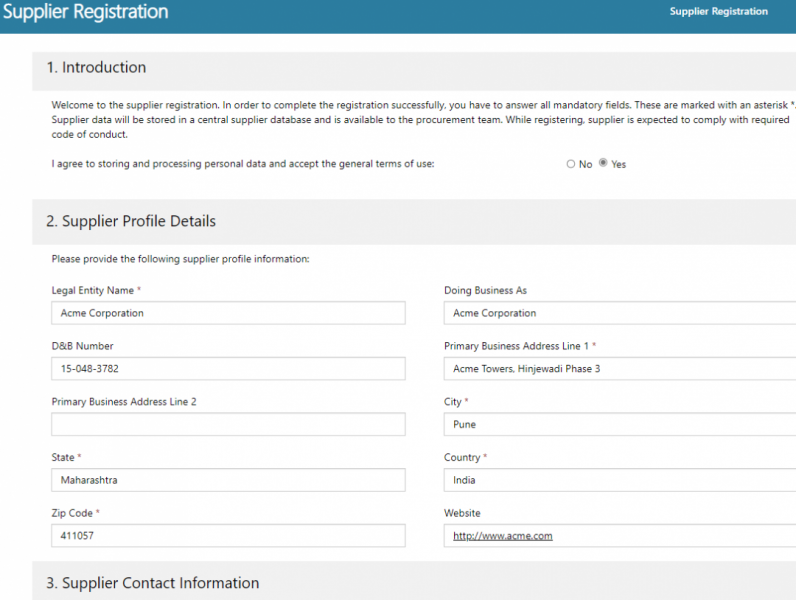Select the No radio button
796x600 pixels.
(571, 164)
